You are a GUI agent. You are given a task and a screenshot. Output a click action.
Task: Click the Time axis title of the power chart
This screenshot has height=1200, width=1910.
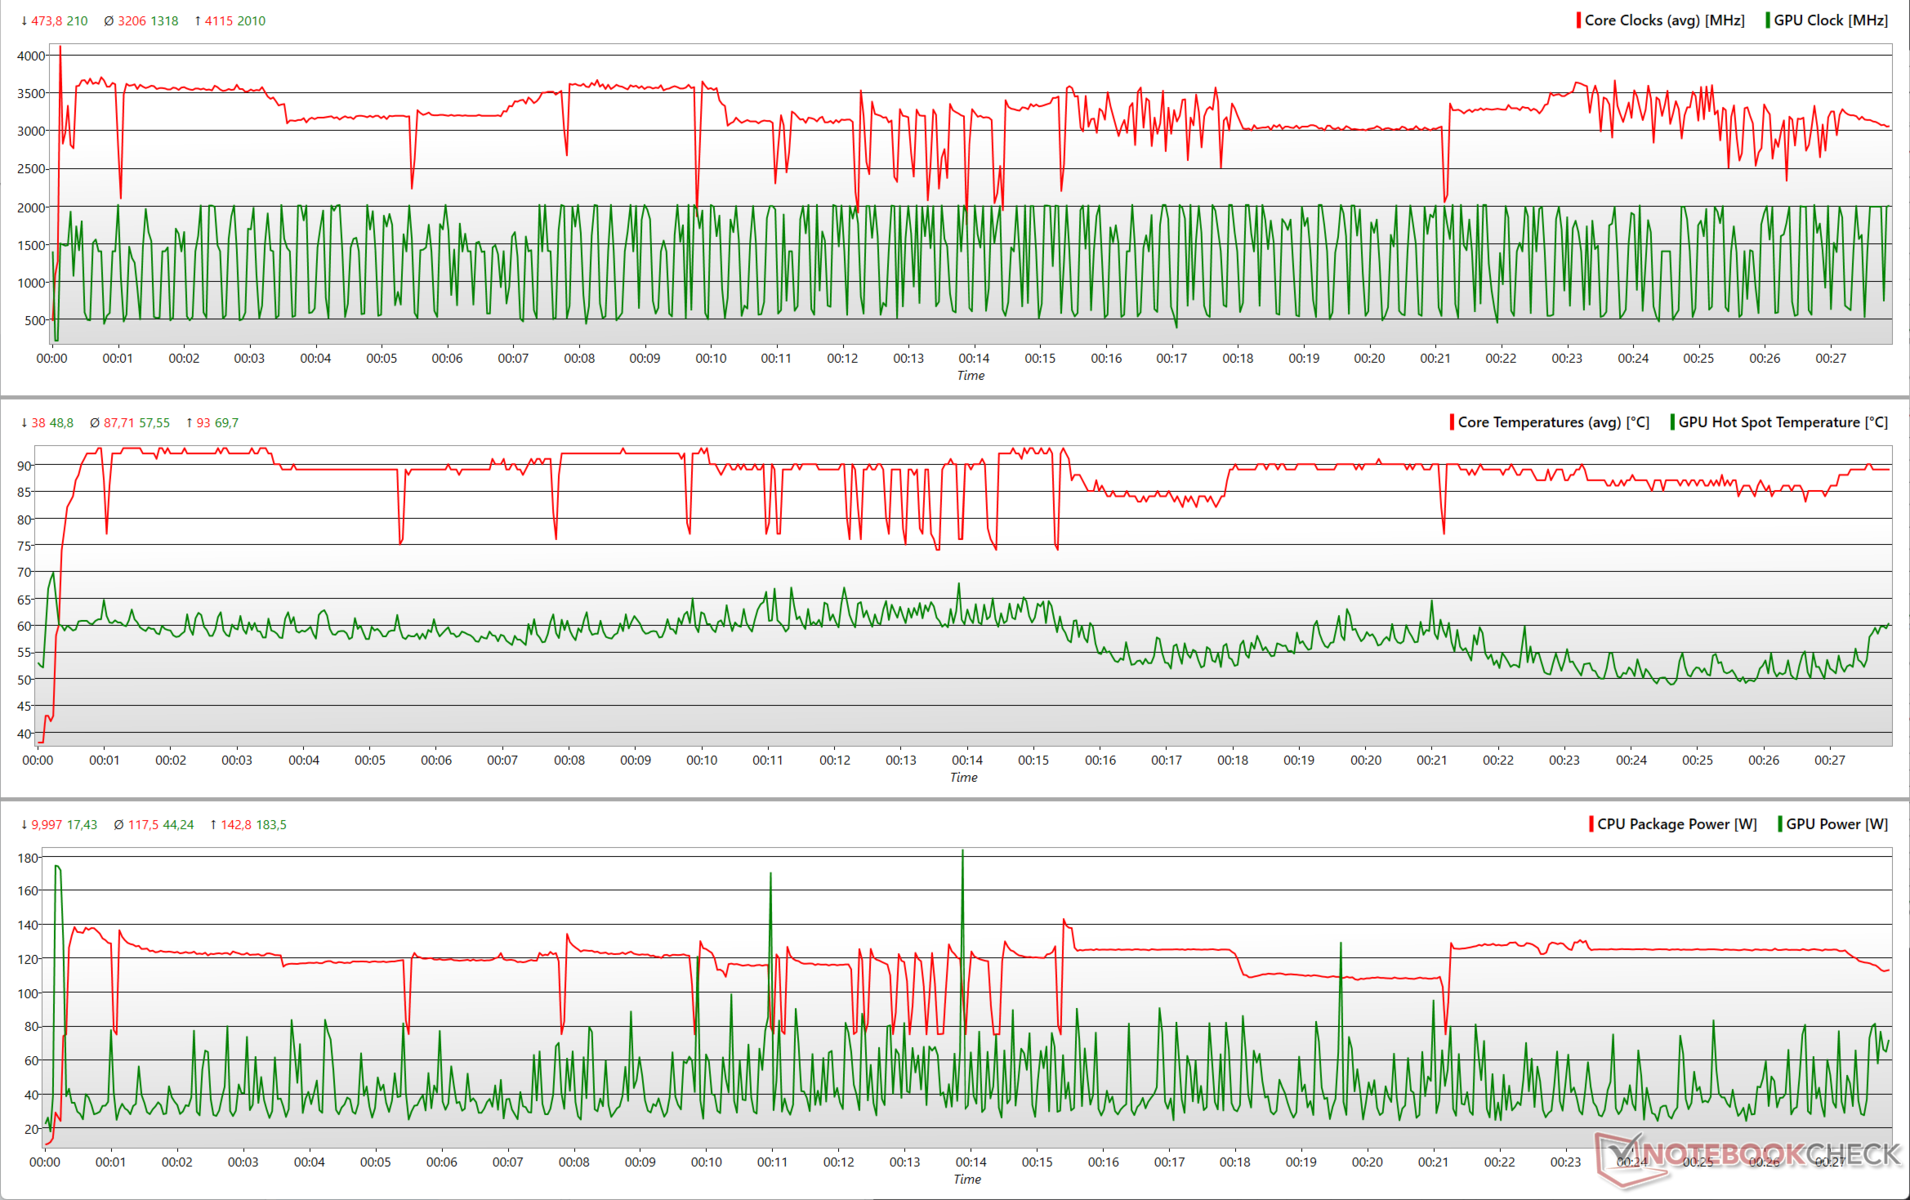968,1180
